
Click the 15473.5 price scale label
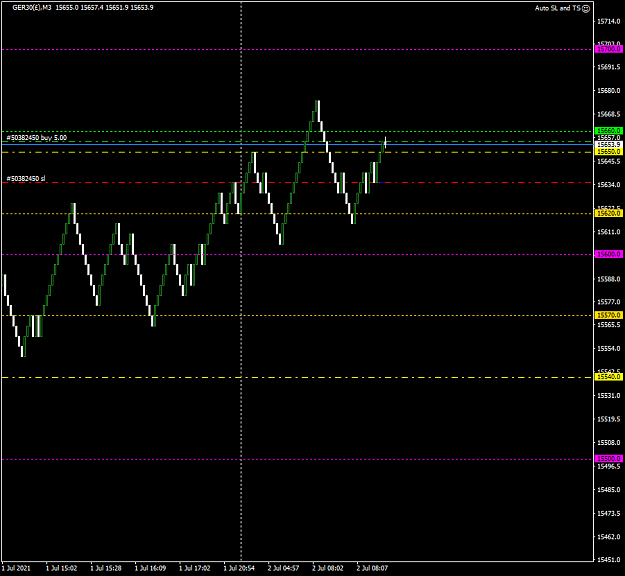click(609, 513)
